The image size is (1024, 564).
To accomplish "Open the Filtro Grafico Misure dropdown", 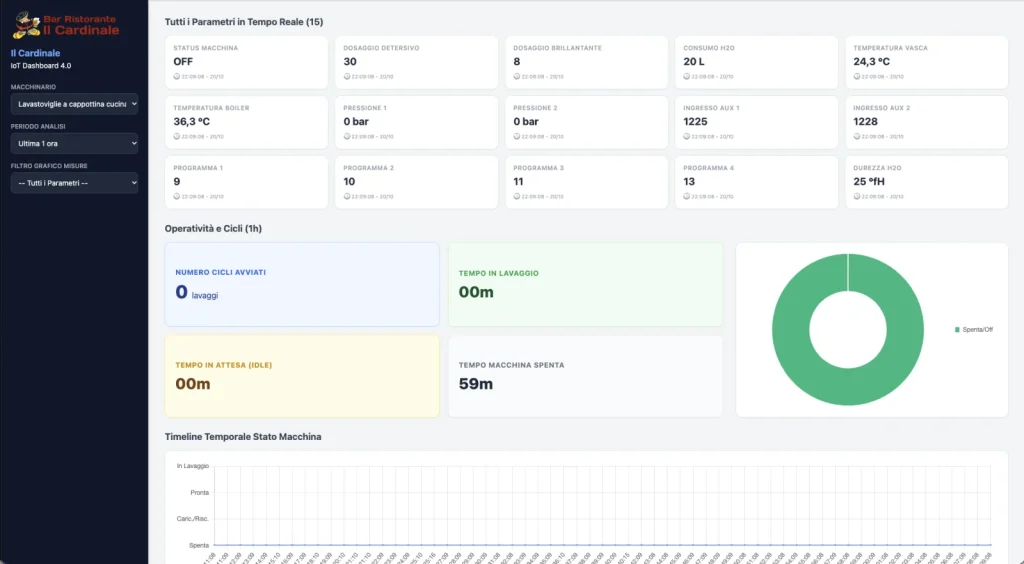I will pyautogui.click(x=74, y=183).
